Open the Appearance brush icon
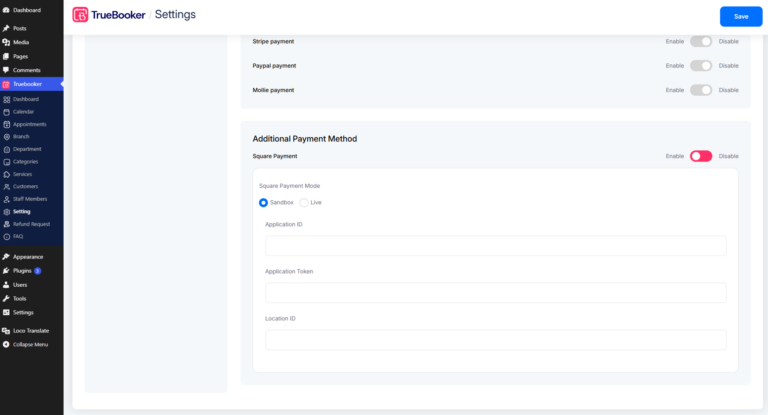This screenshot has width=768, height=415. point(6,257)
